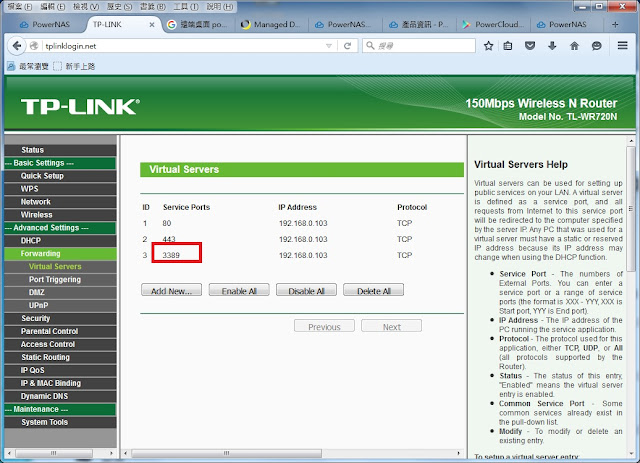Click the Disable All button
Screen dimensions: 640x463
pos(306,290)
